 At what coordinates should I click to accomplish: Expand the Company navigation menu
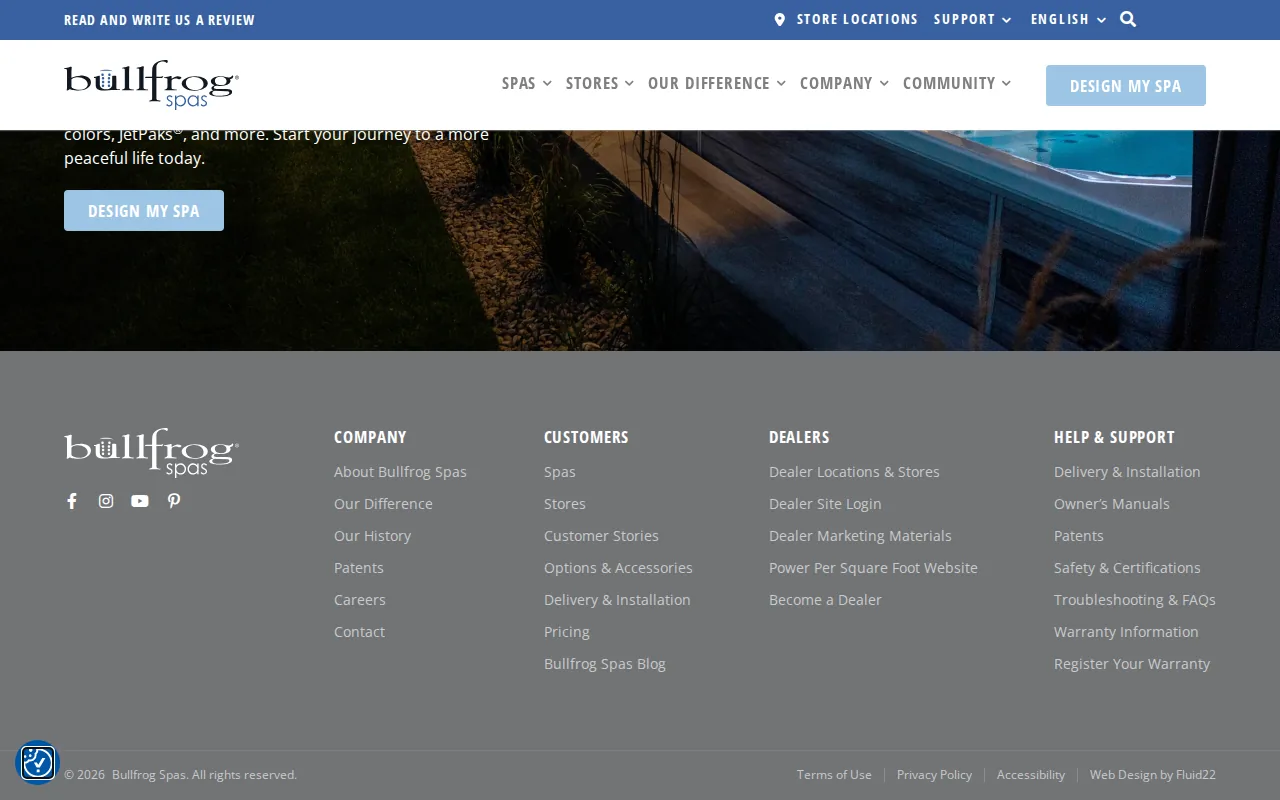click(844, 83)
